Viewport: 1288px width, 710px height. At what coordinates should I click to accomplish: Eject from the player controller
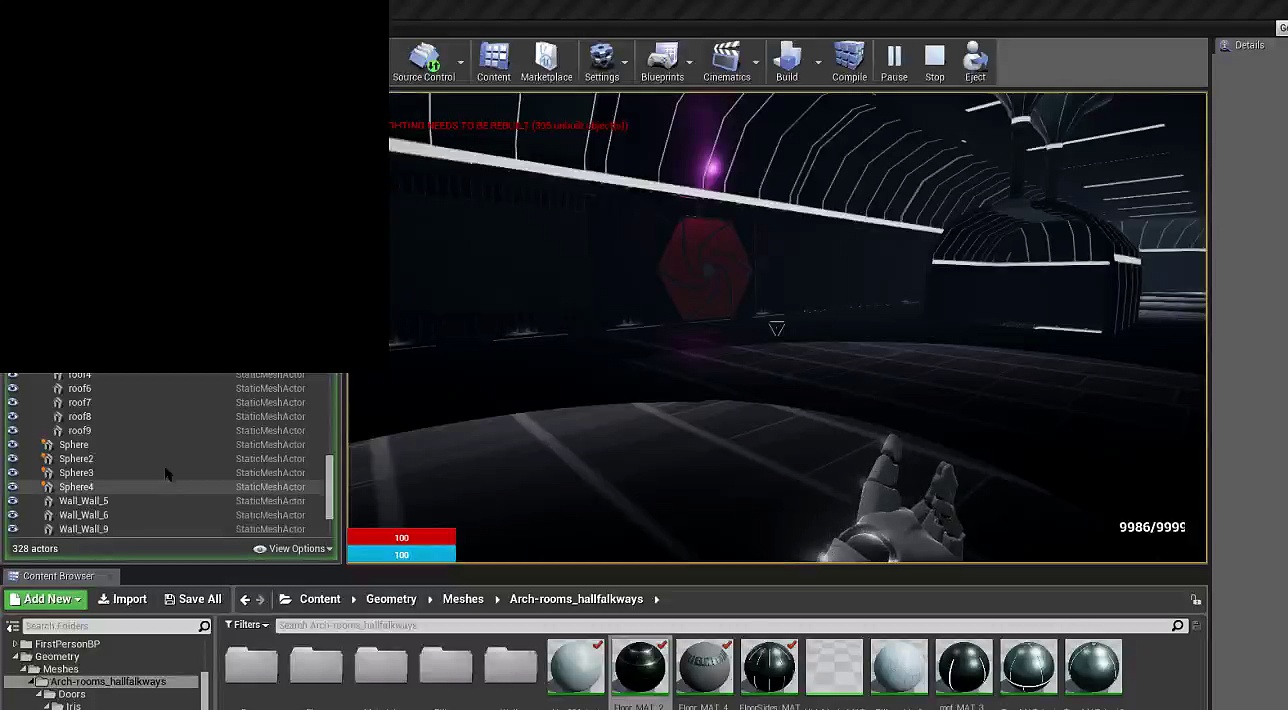pyautogui.click(x=975, y=62)
